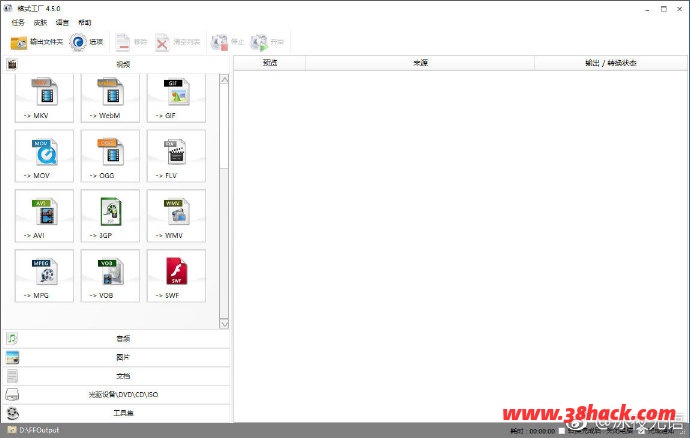Select the -> AVI conversion tile
Image resolution: width=690 pixels, height=438 pixels.
tap(44, 216)
